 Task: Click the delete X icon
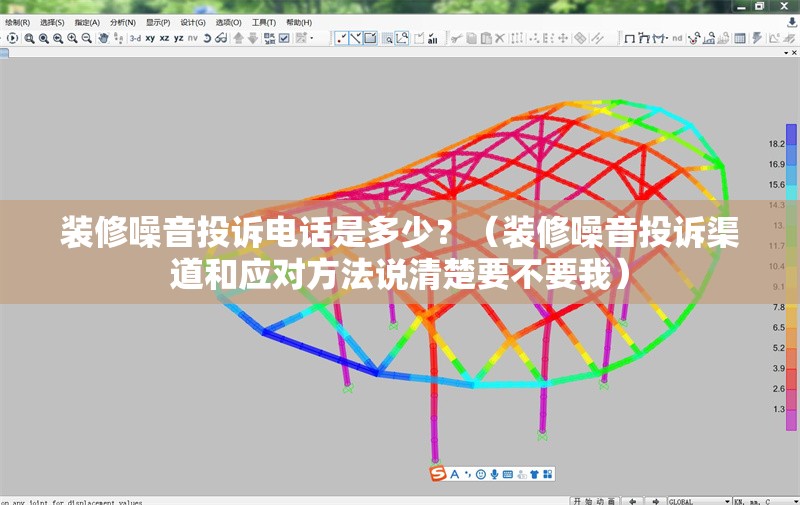[500, 38]
